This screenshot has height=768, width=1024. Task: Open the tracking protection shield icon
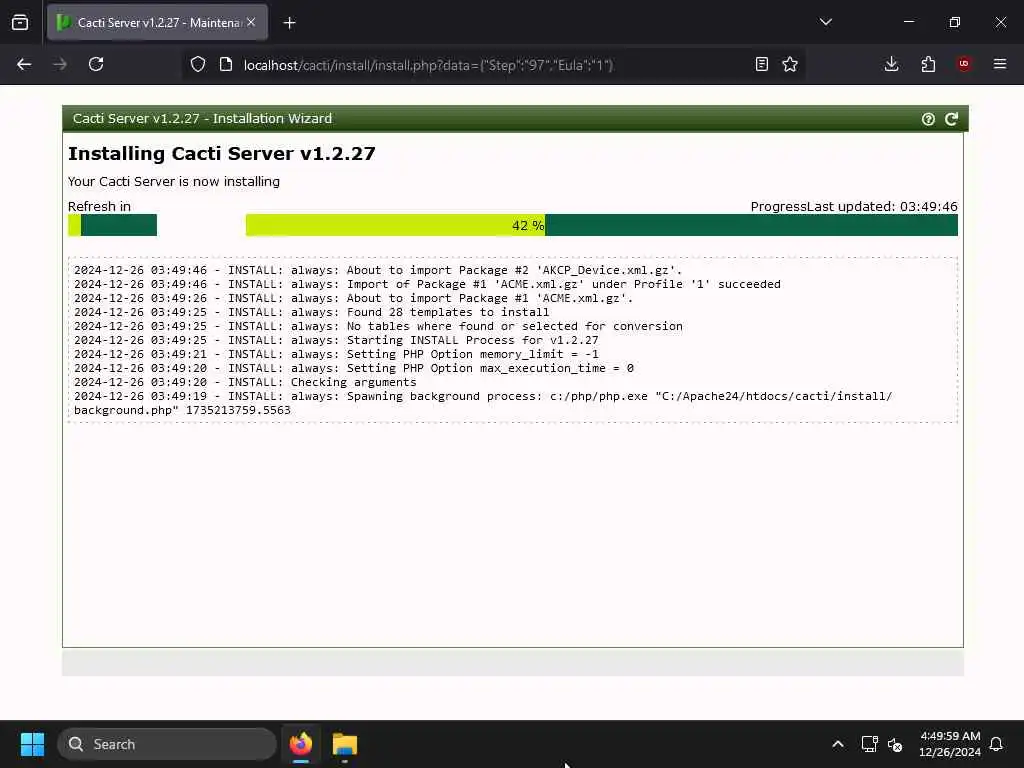[198, 64]
